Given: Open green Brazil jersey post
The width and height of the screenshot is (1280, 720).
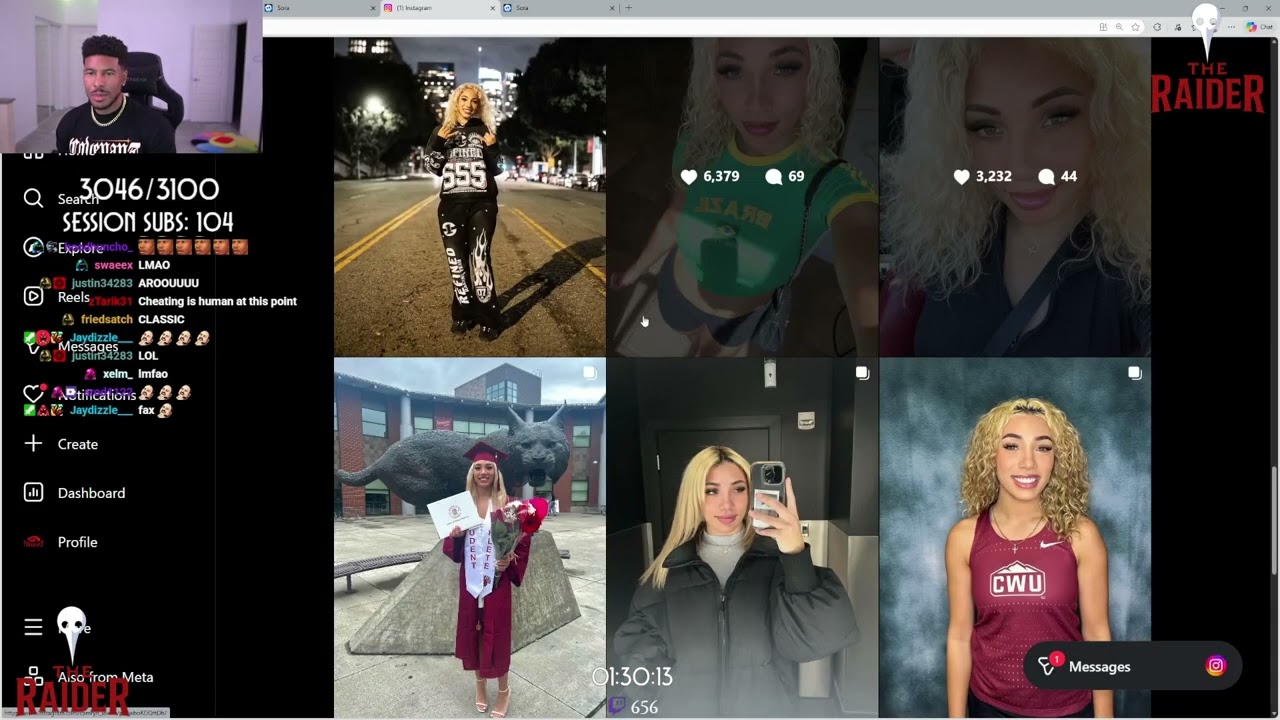Looking at the screenshot, I should [743, 196].
